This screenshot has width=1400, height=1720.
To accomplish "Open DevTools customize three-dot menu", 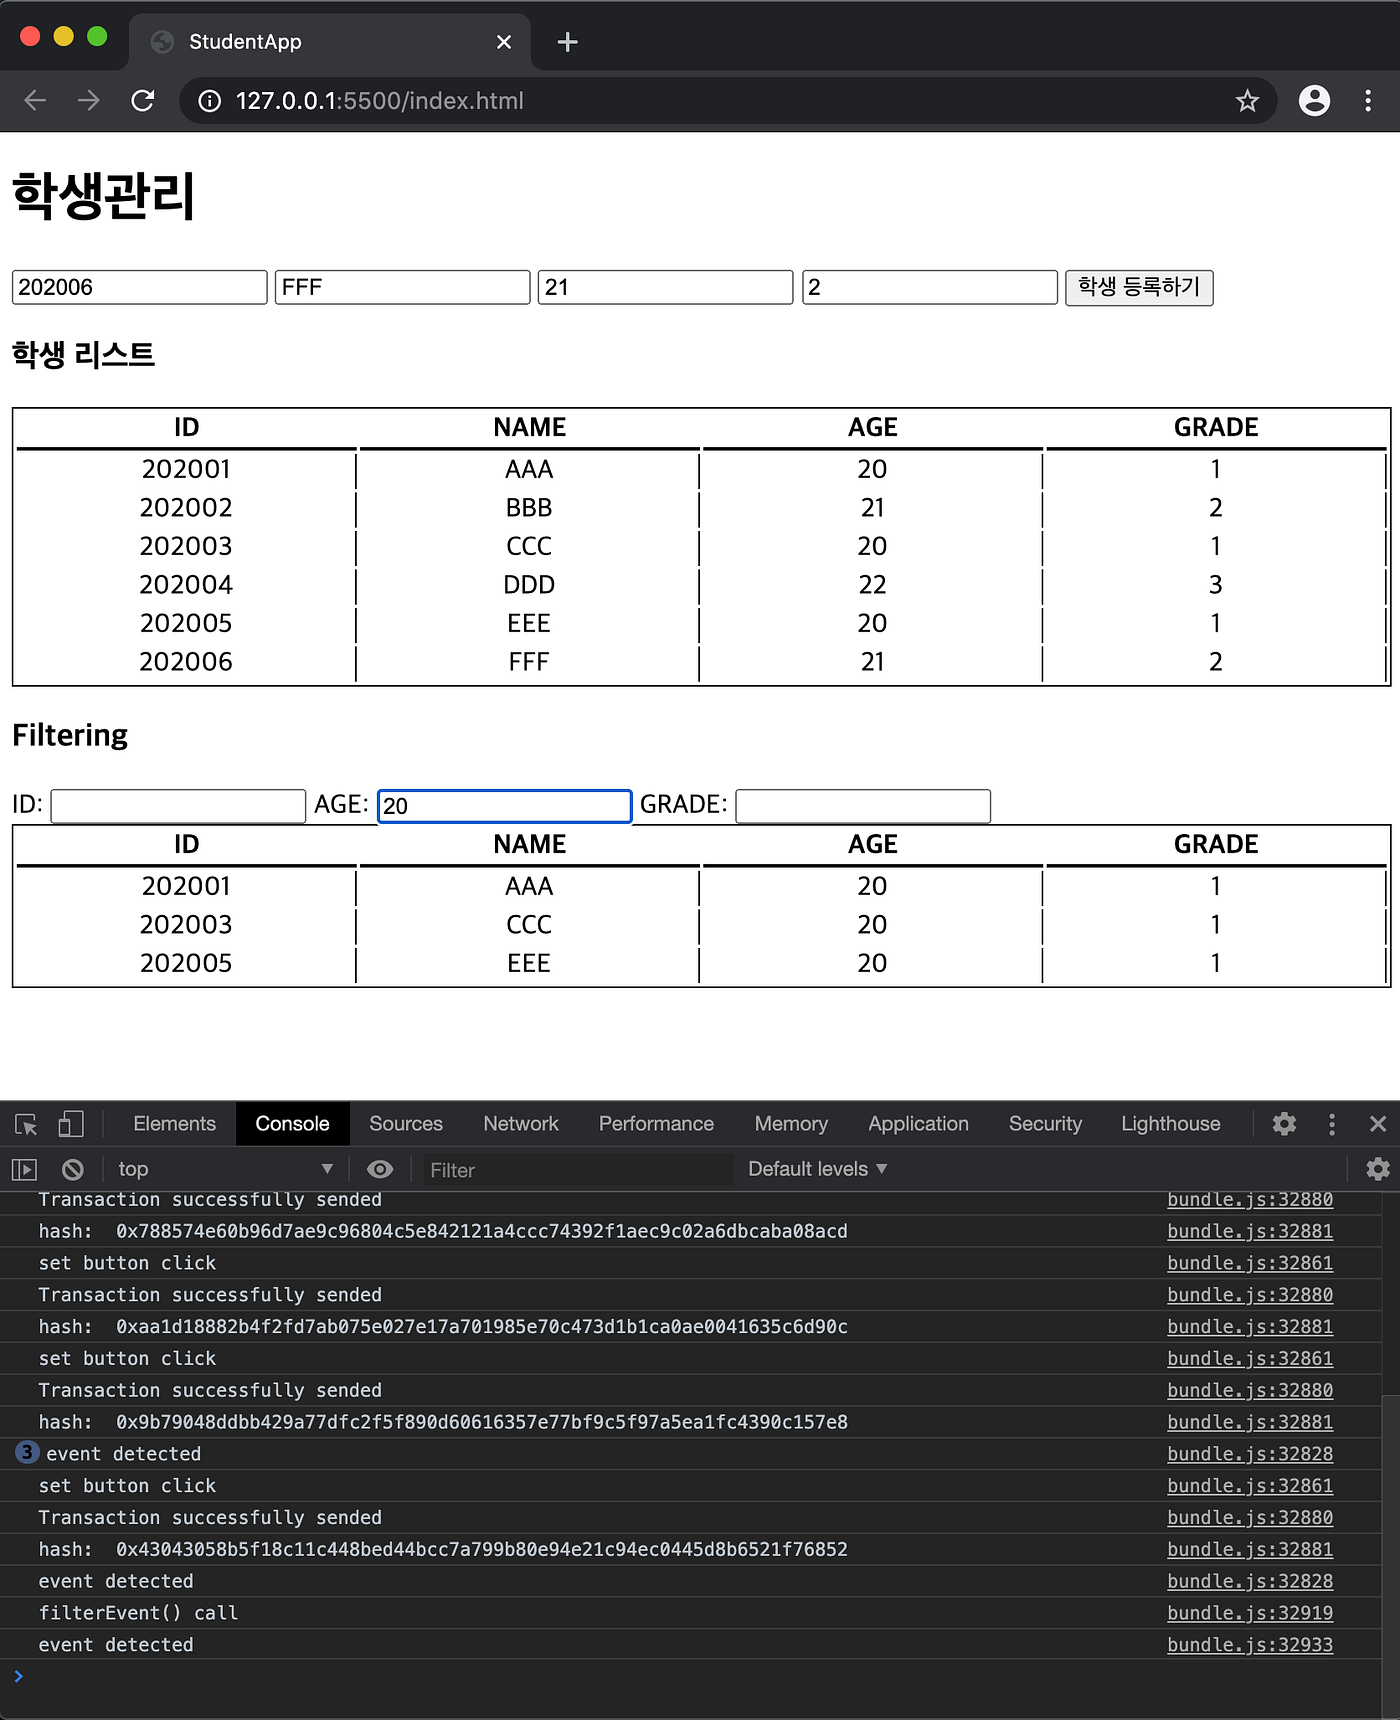I will click(x=1331, y=1124).
